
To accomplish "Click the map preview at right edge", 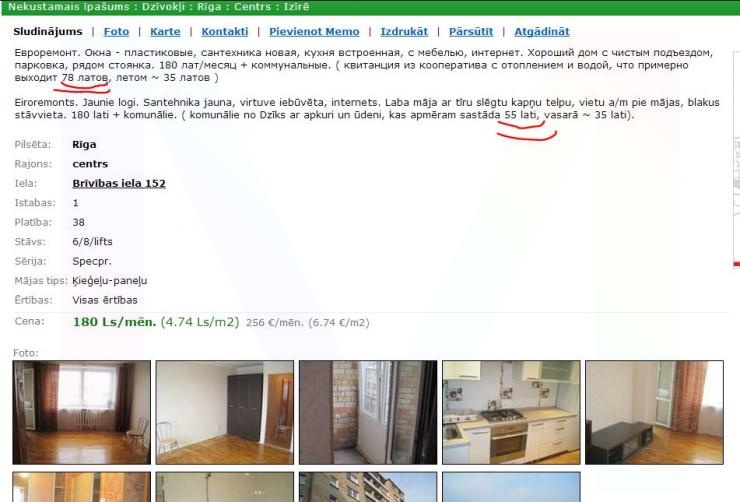I will pos(736,158).
